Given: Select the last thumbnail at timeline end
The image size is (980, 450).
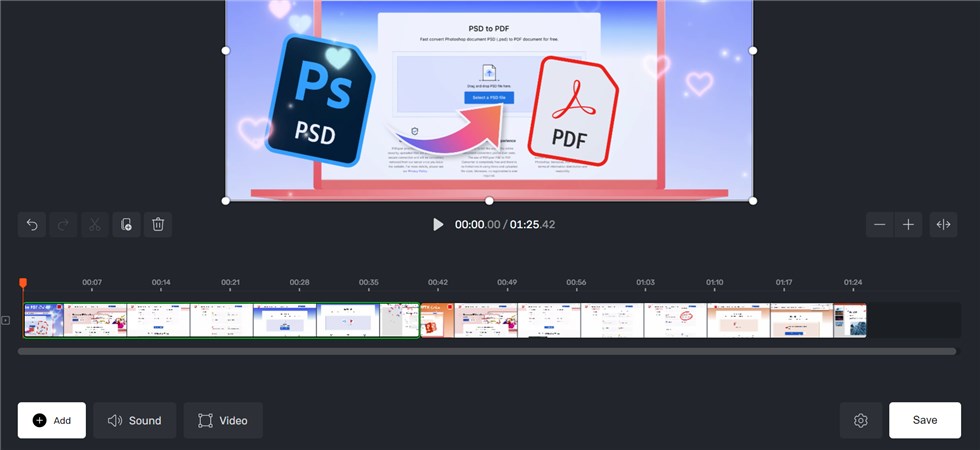Looking at the screenshot, I should (850, 321).
